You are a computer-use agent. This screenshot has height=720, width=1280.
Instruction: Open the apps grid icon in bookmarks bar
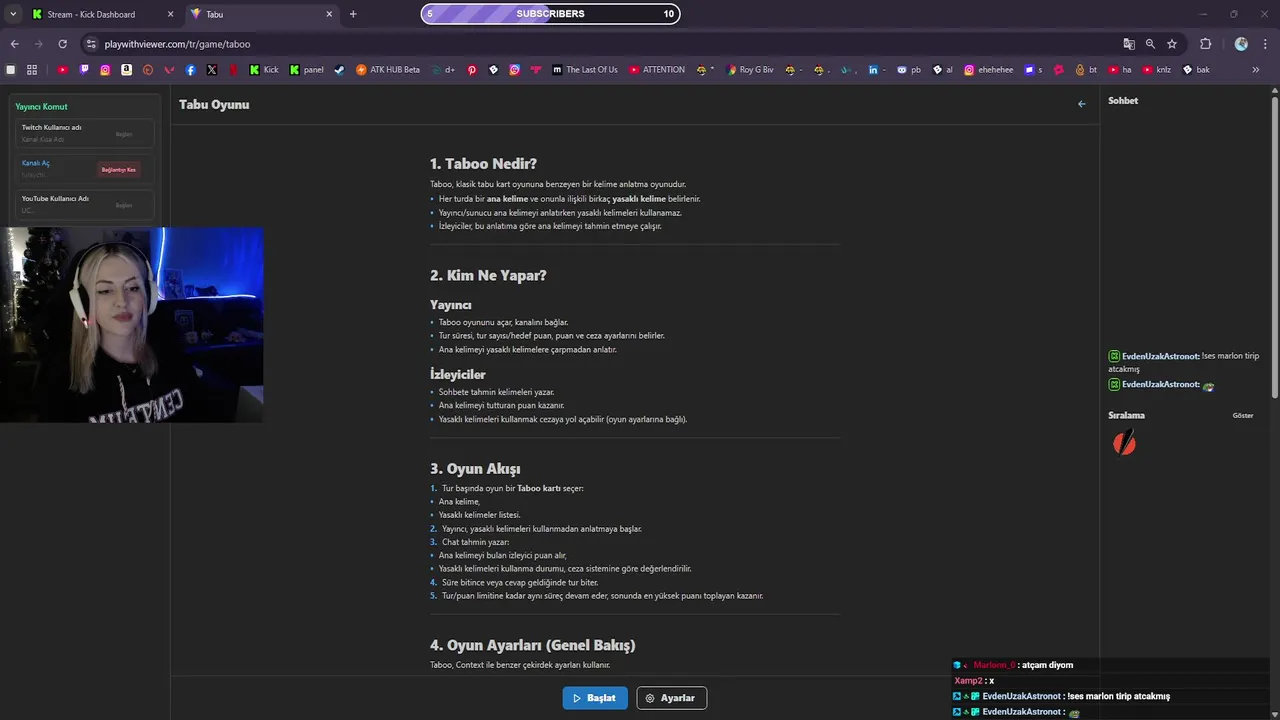click(x=32, y=70)
